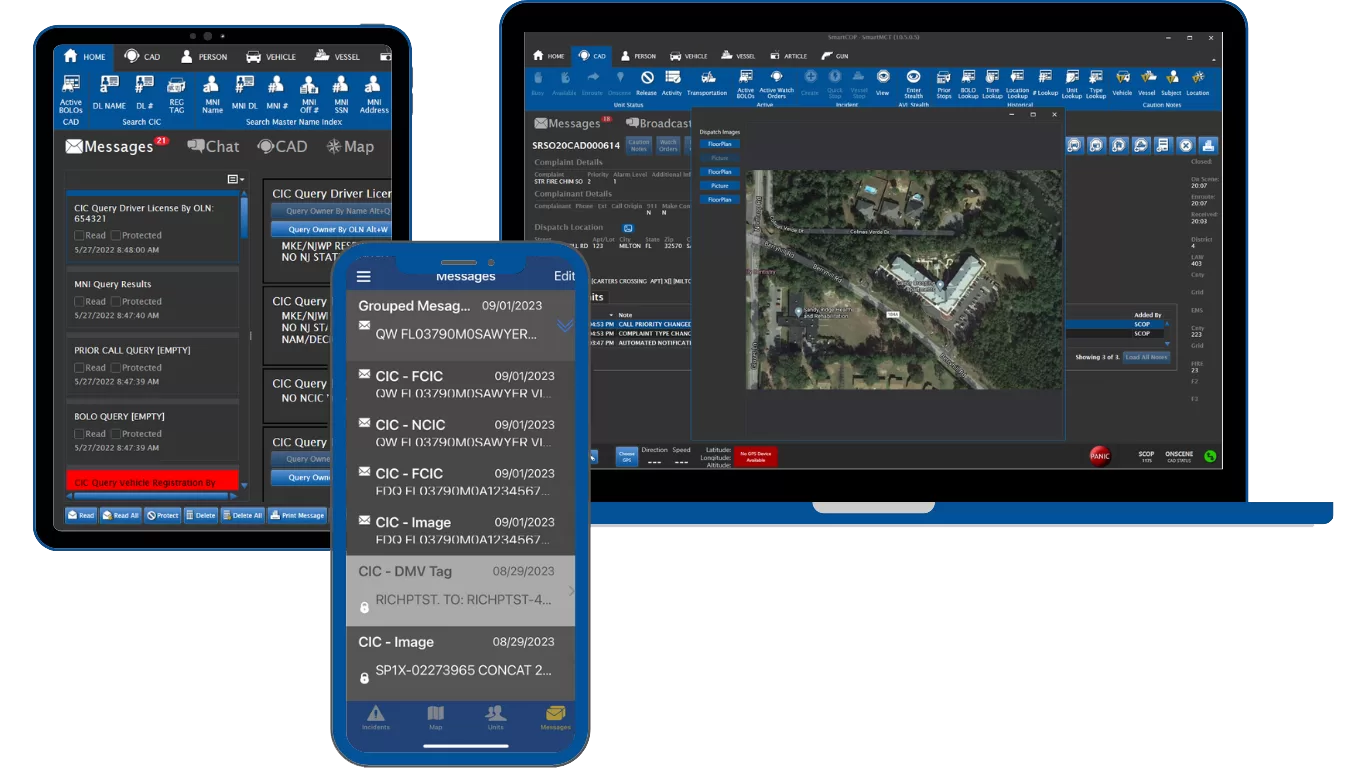Tap the Incidents icon in phone navigation
The width and height of the screenshot is (1366, 768).
pyautogui.click(x=376, y=718)
